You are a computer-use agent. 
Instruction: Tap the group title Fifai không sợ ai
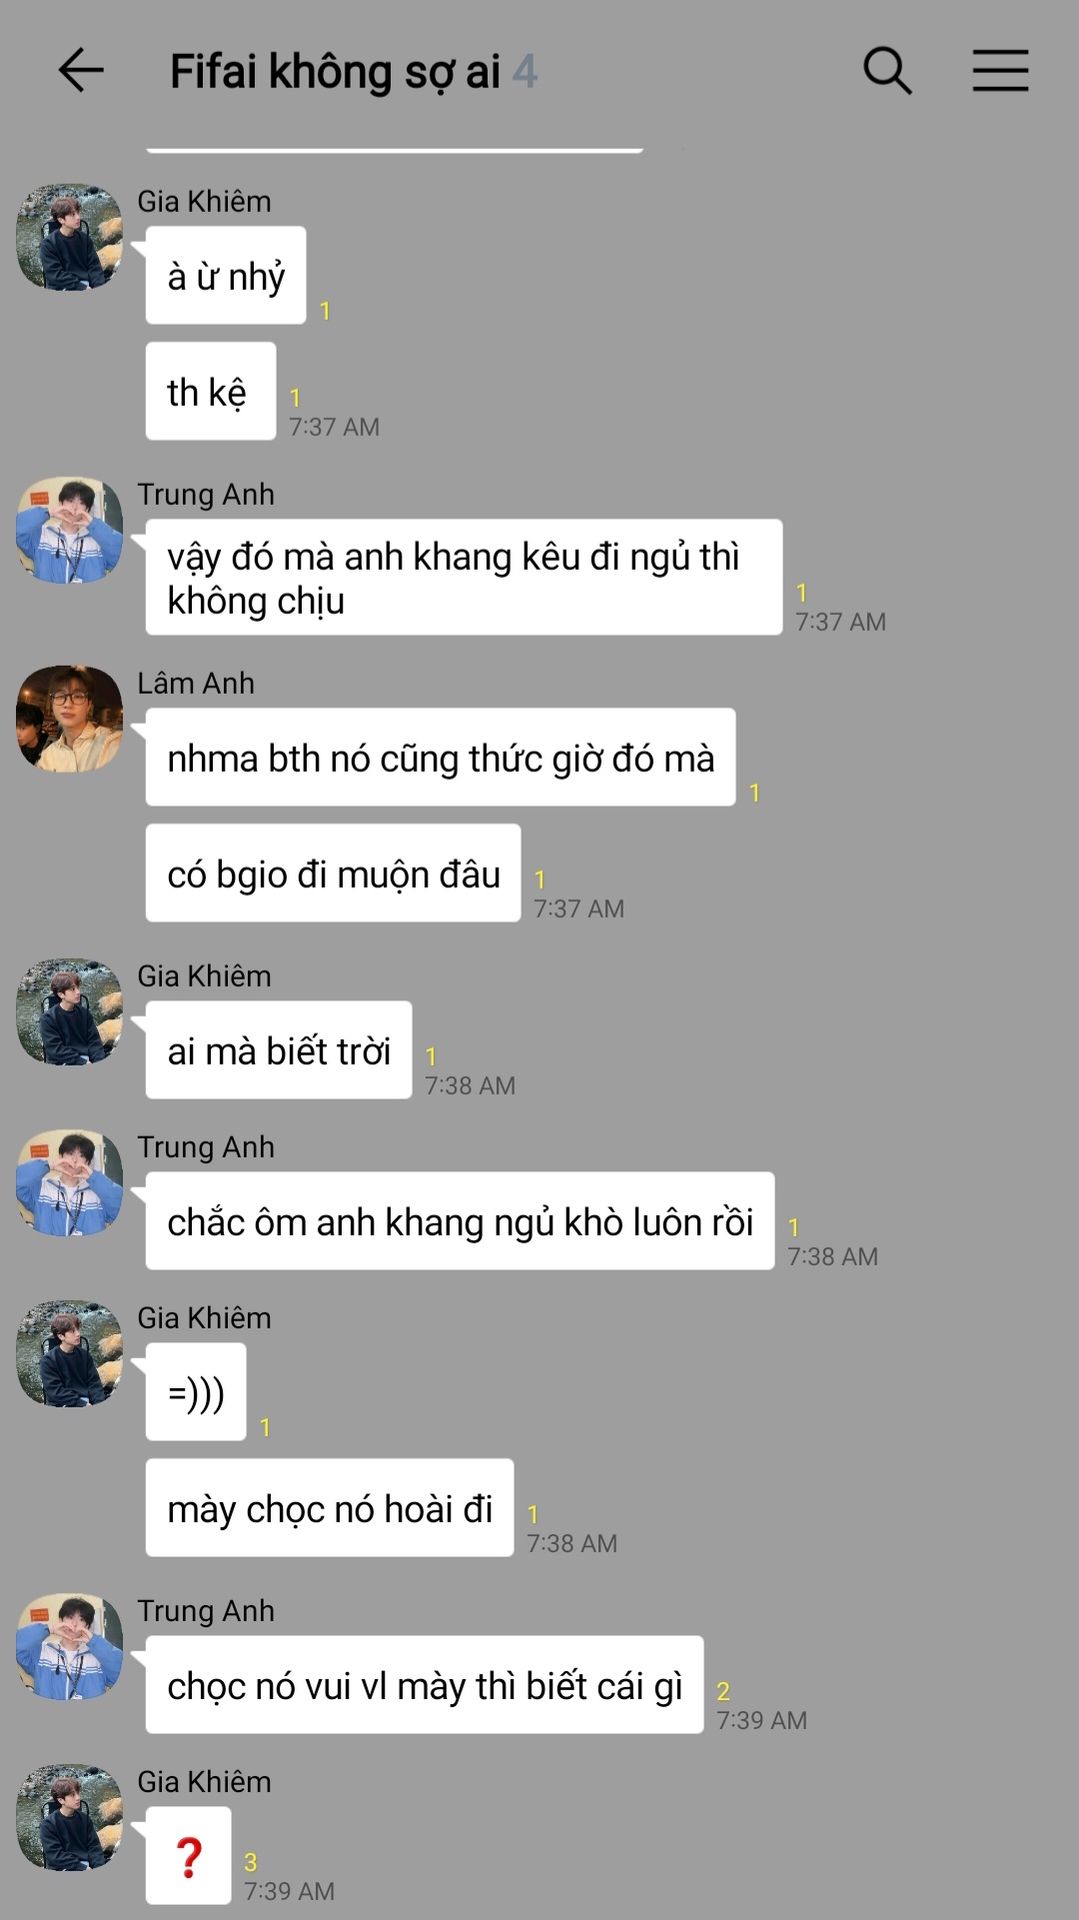pos(335,72)
